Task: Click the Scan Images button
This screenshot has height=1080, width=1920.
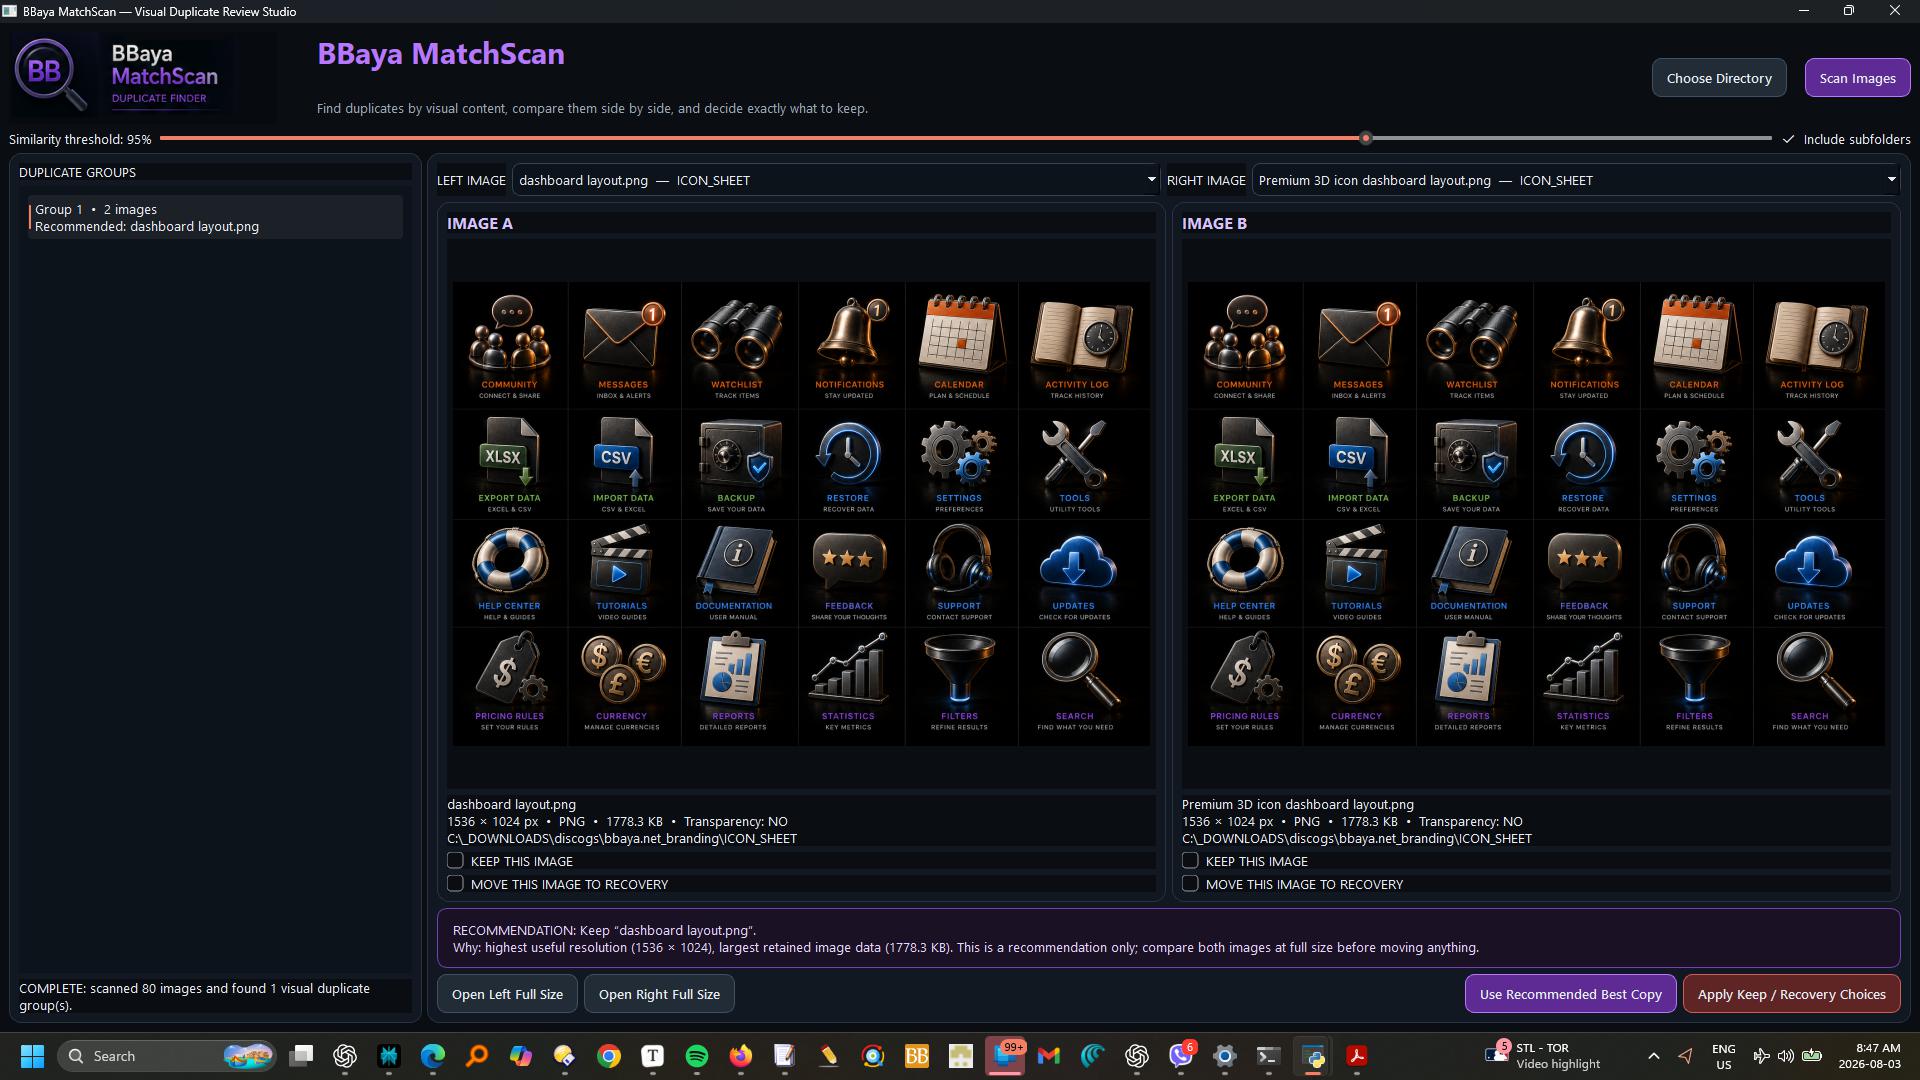Action: [x=1857, y=78]
